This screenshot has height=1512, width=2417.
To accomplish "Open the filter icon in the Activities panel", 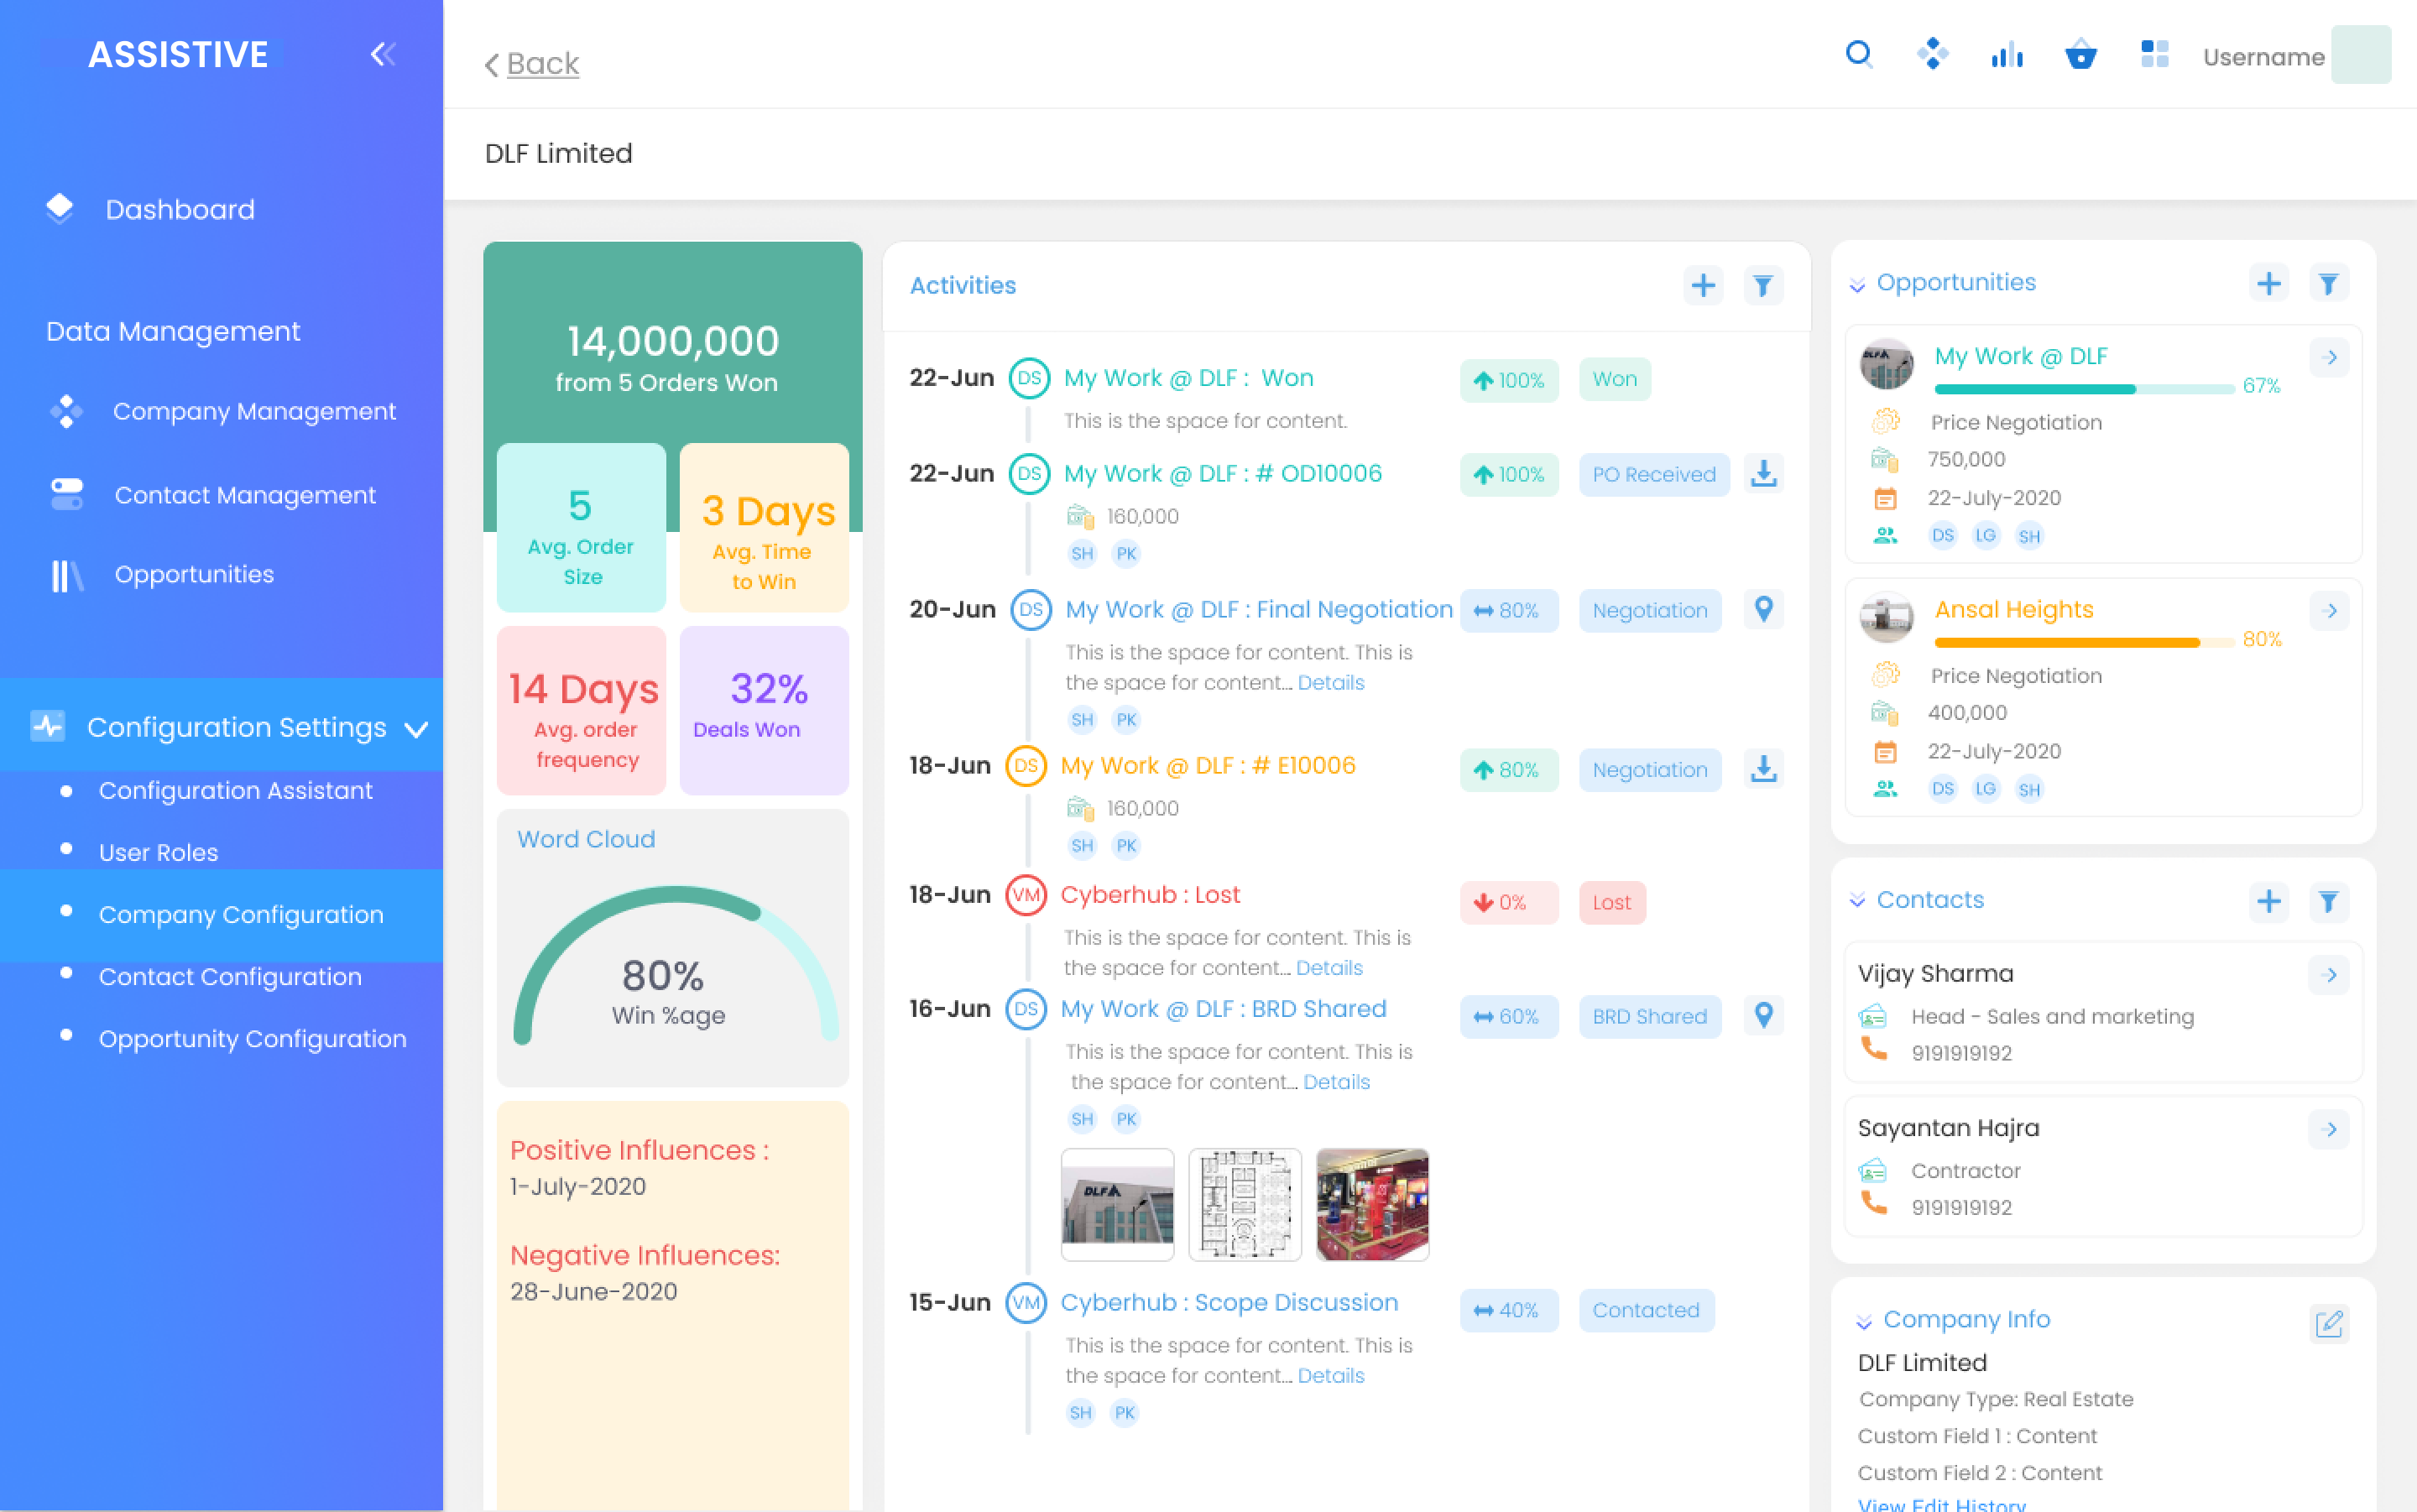I will click(1763, 285).
